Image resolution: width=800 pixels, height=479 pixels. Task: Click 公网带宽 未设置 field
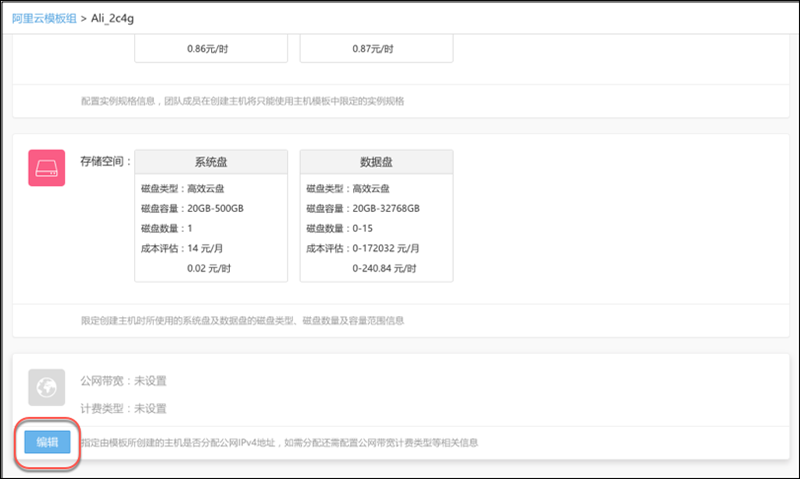123,381
